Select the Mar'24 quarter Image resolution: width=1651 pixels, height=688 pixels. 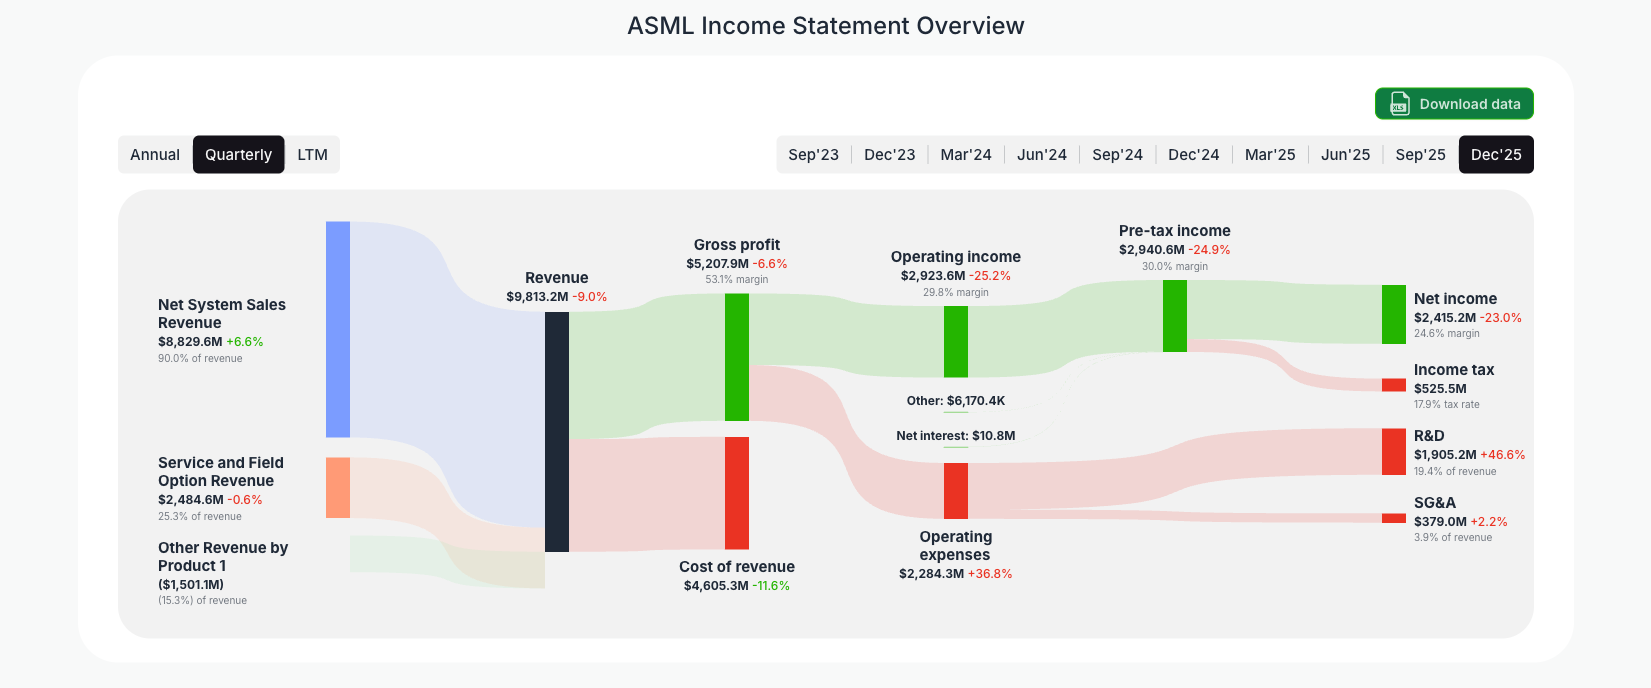tap(966, 155)
